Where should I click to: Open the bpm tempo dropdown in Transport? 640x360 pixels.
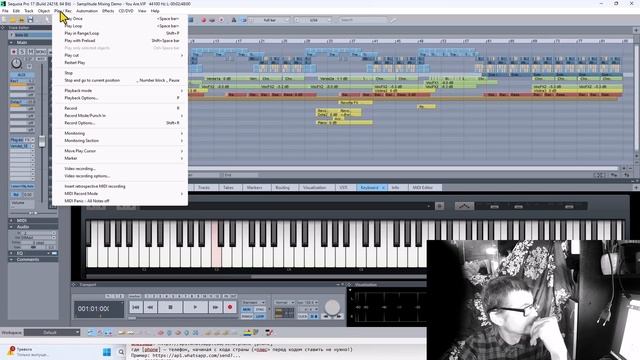307,302
